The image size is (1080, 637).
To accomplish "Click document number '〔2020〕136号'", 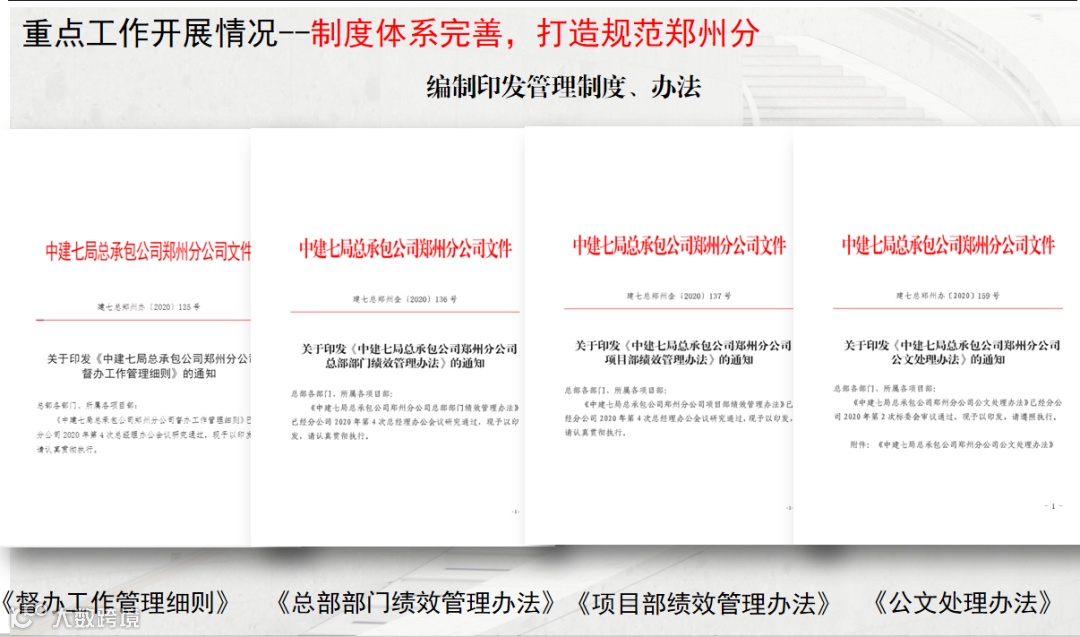I will (x=430, y=300).
